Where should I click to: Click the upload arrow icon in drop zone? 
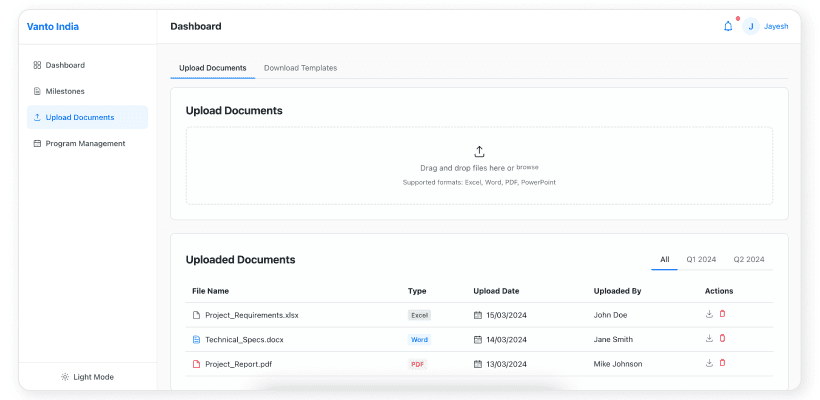click(479, 152)
